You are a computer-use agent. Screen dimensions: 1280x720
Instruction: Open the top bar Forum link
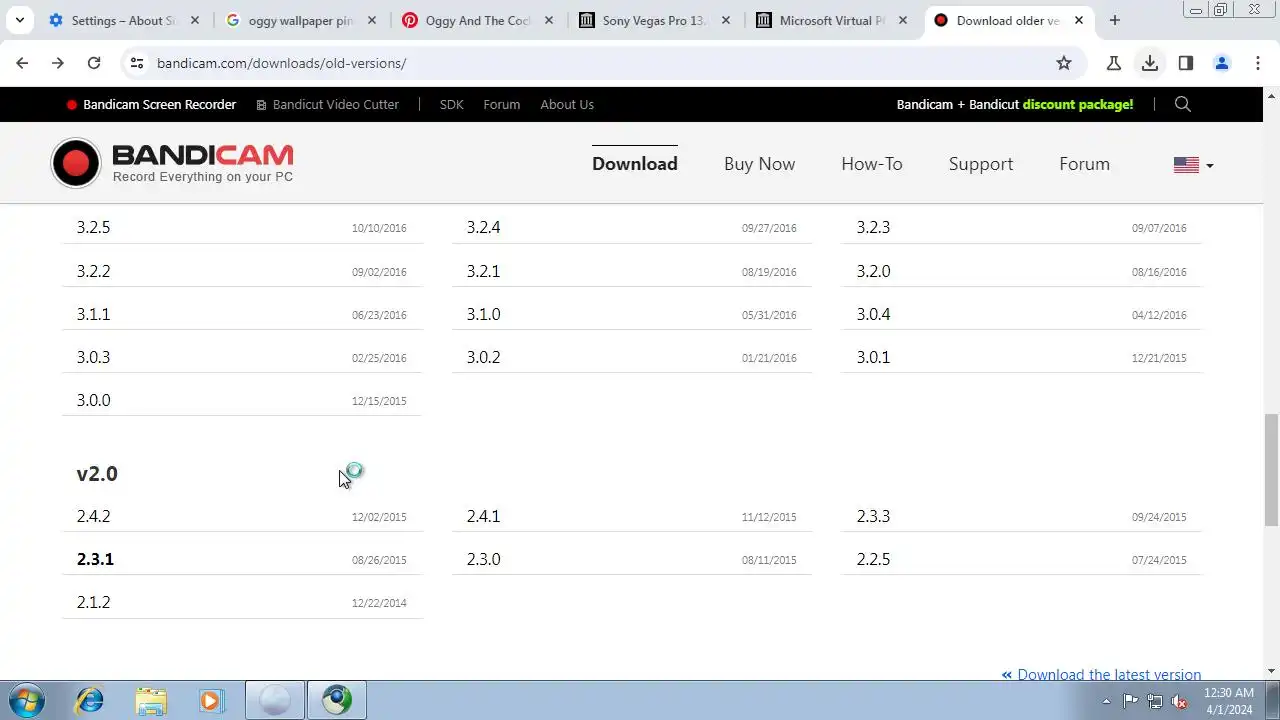pos(502,104)
